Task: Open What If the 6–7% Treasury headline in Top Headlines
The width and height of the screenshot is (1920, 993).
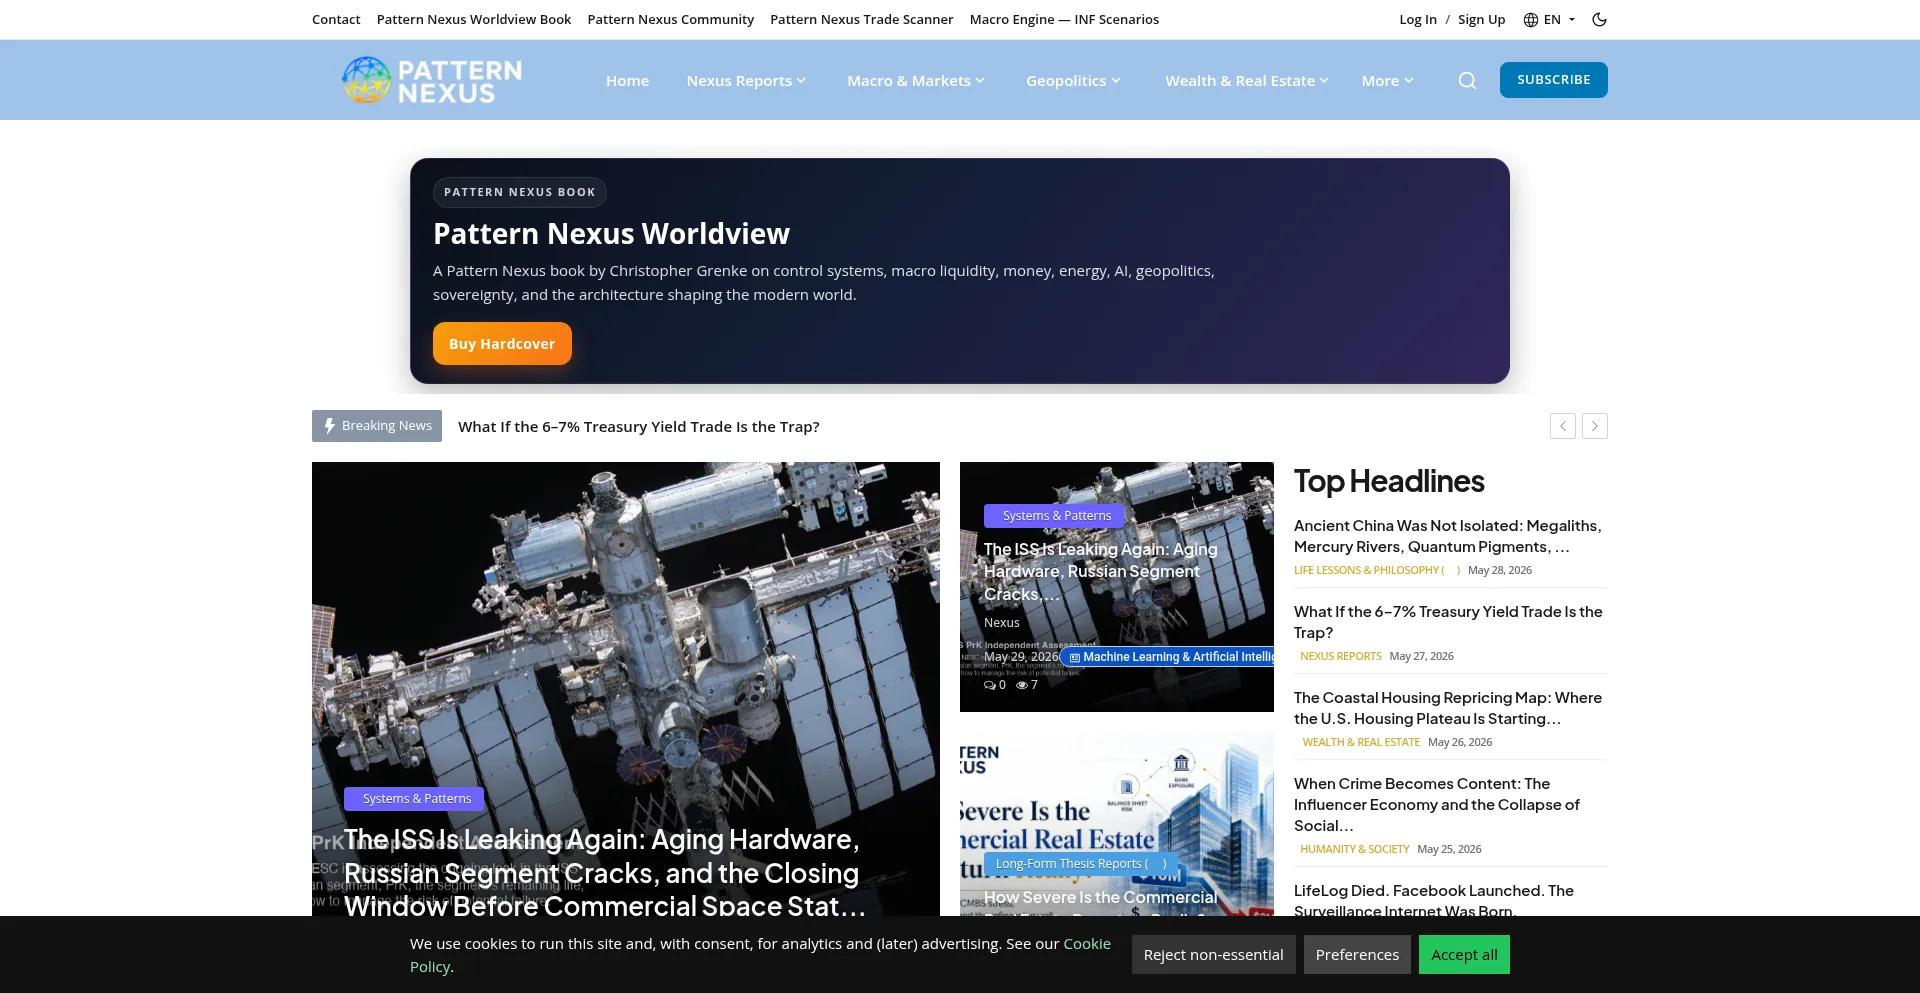Action: pos(1448,622)
